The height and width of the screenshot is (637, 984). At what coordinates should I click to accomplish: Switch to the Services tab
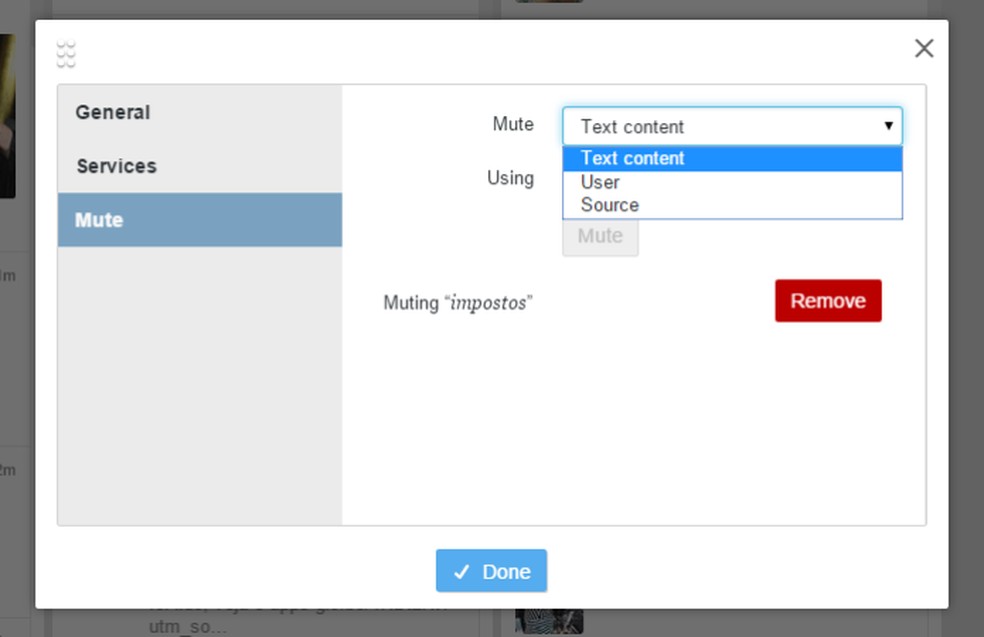[x=116, y=166]
